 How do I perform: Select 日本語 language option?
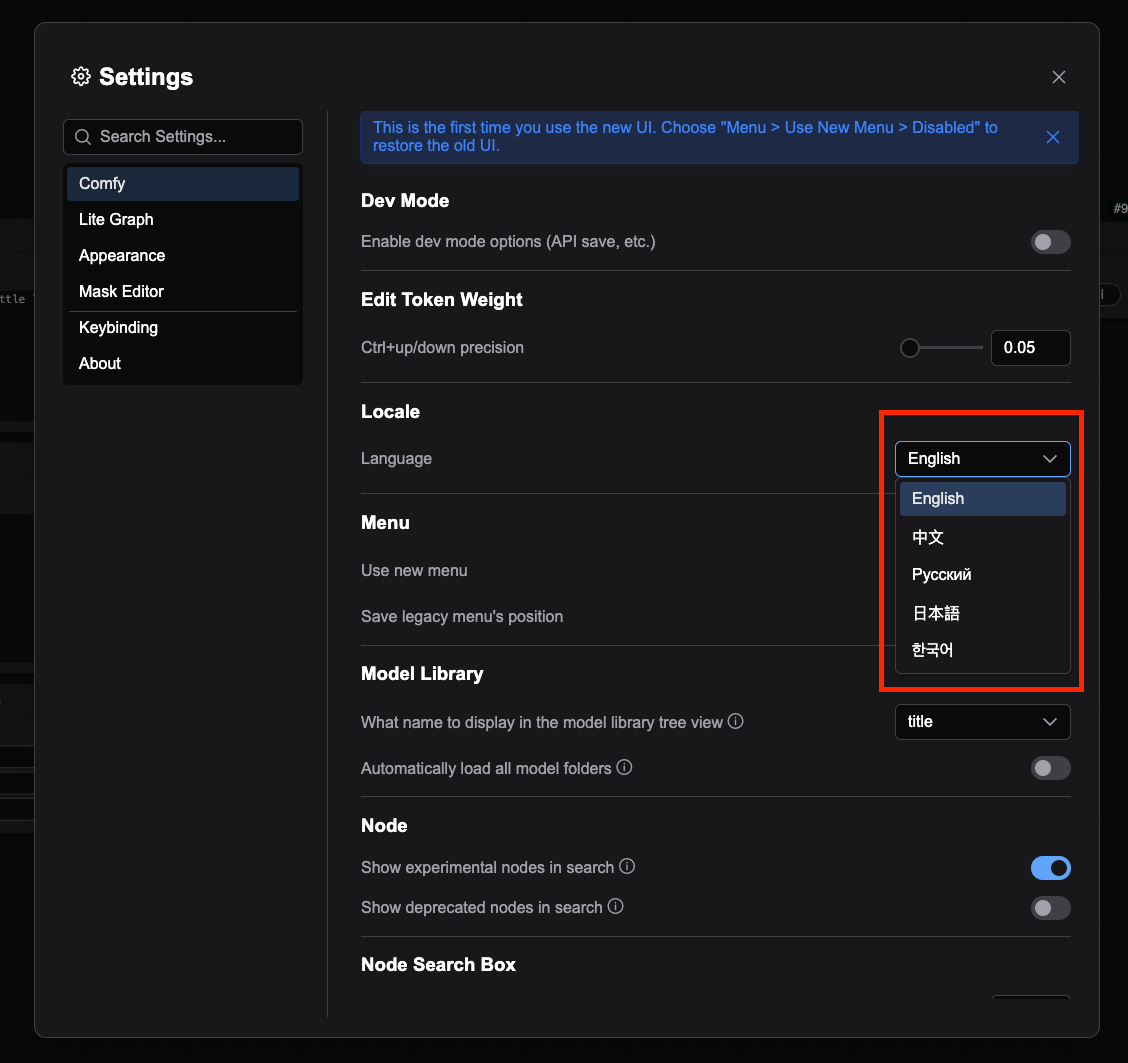(x=935, y=612)
